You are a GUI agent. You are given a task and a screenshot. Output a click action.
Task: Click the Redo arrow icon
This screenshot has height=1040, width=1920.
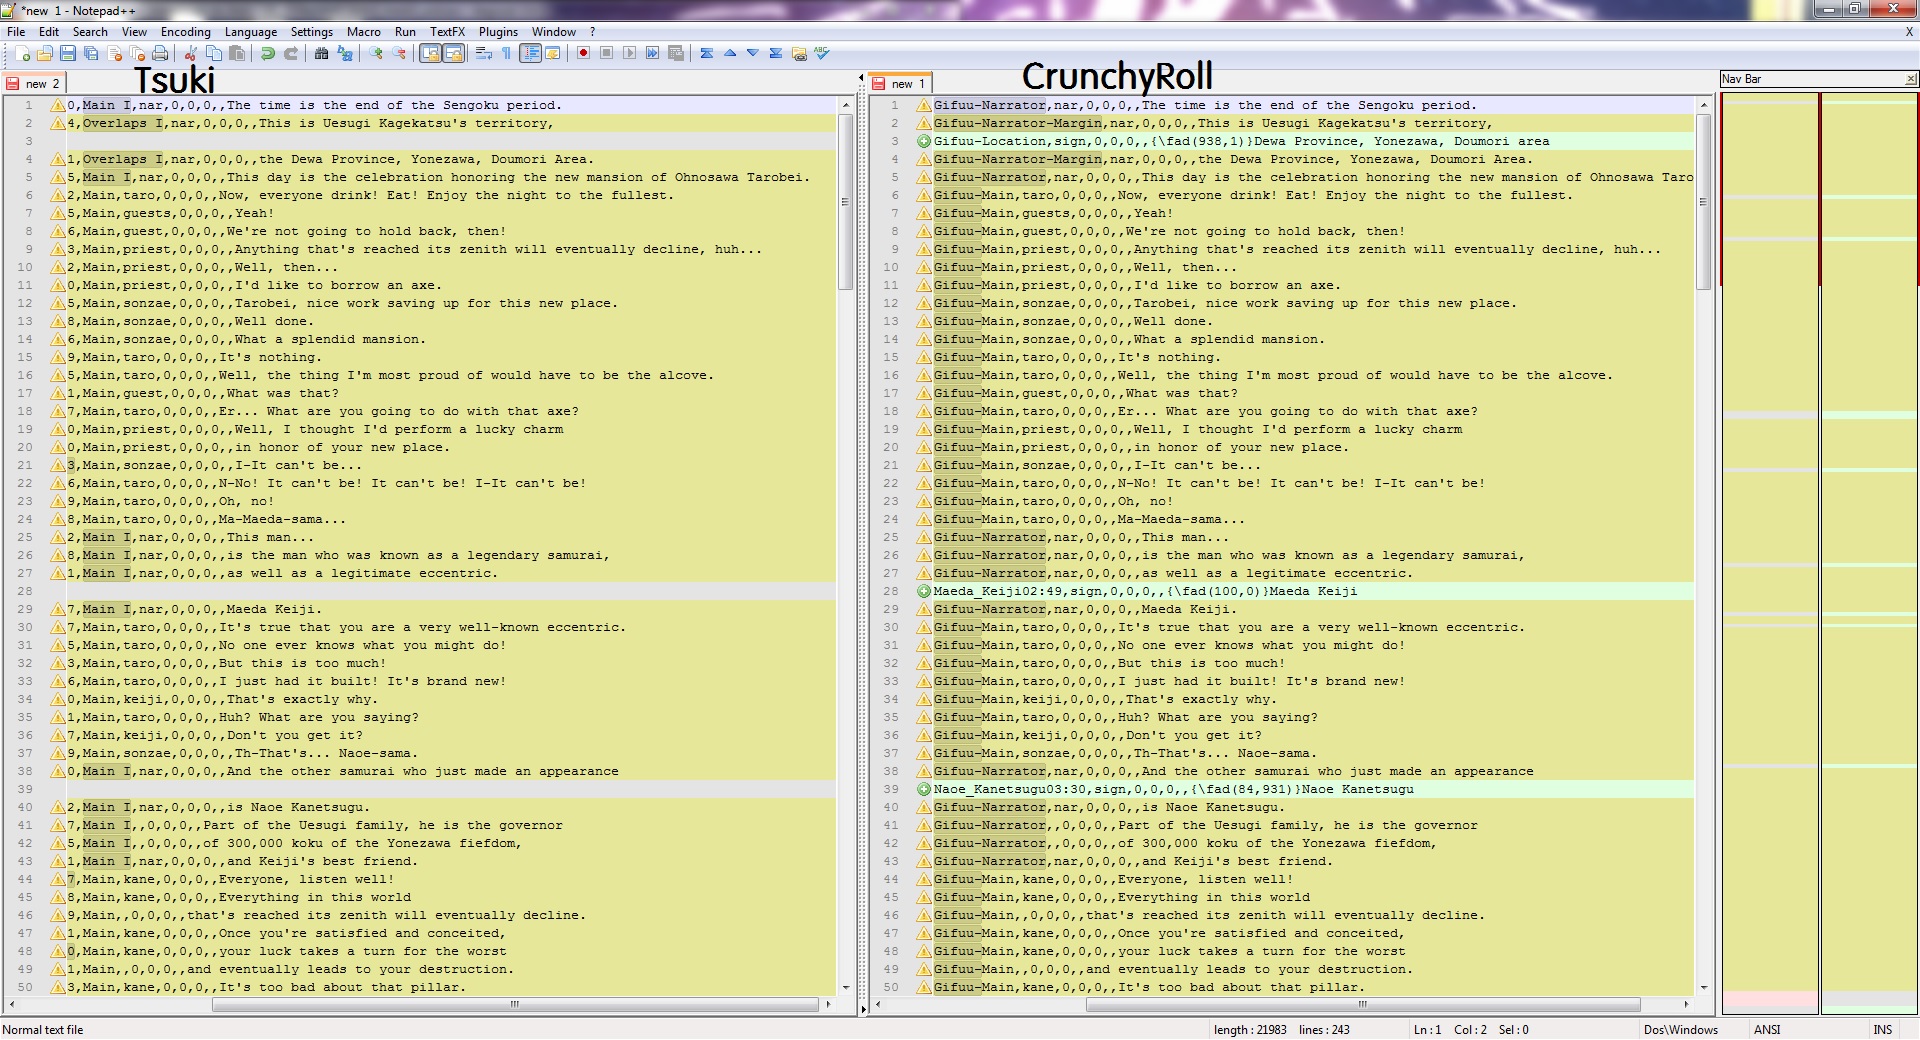(290, 54)
